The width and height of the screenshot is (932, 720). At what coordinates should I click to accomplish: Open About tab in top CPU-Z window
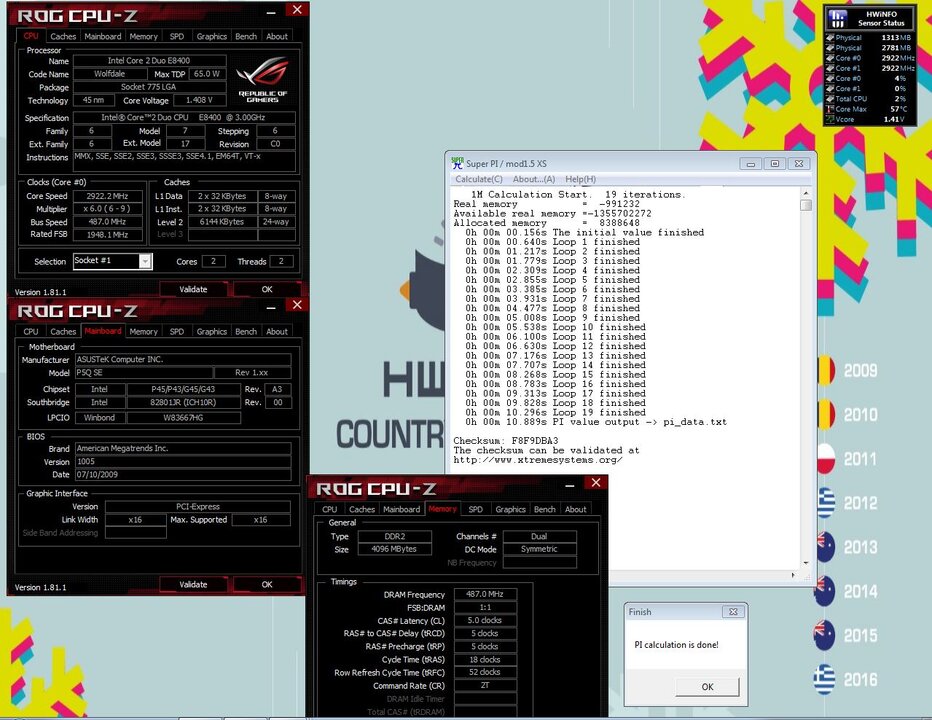(276, 36)
